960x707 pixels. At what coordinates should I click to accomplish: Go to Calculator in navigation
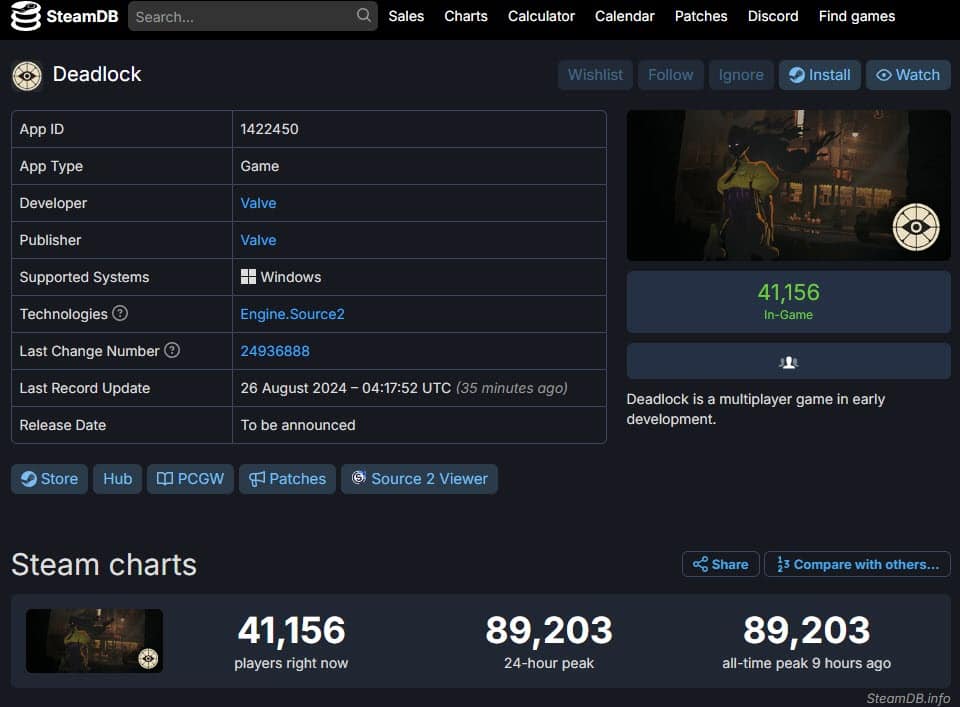[x=541, y=17]
